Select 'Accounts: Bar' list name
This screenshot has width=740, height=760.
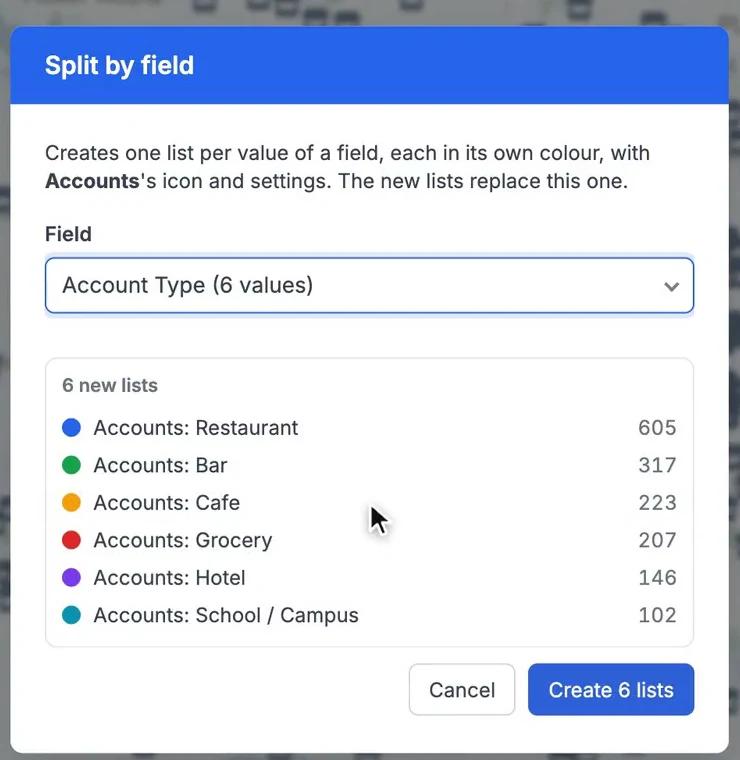tap(160, 465)
